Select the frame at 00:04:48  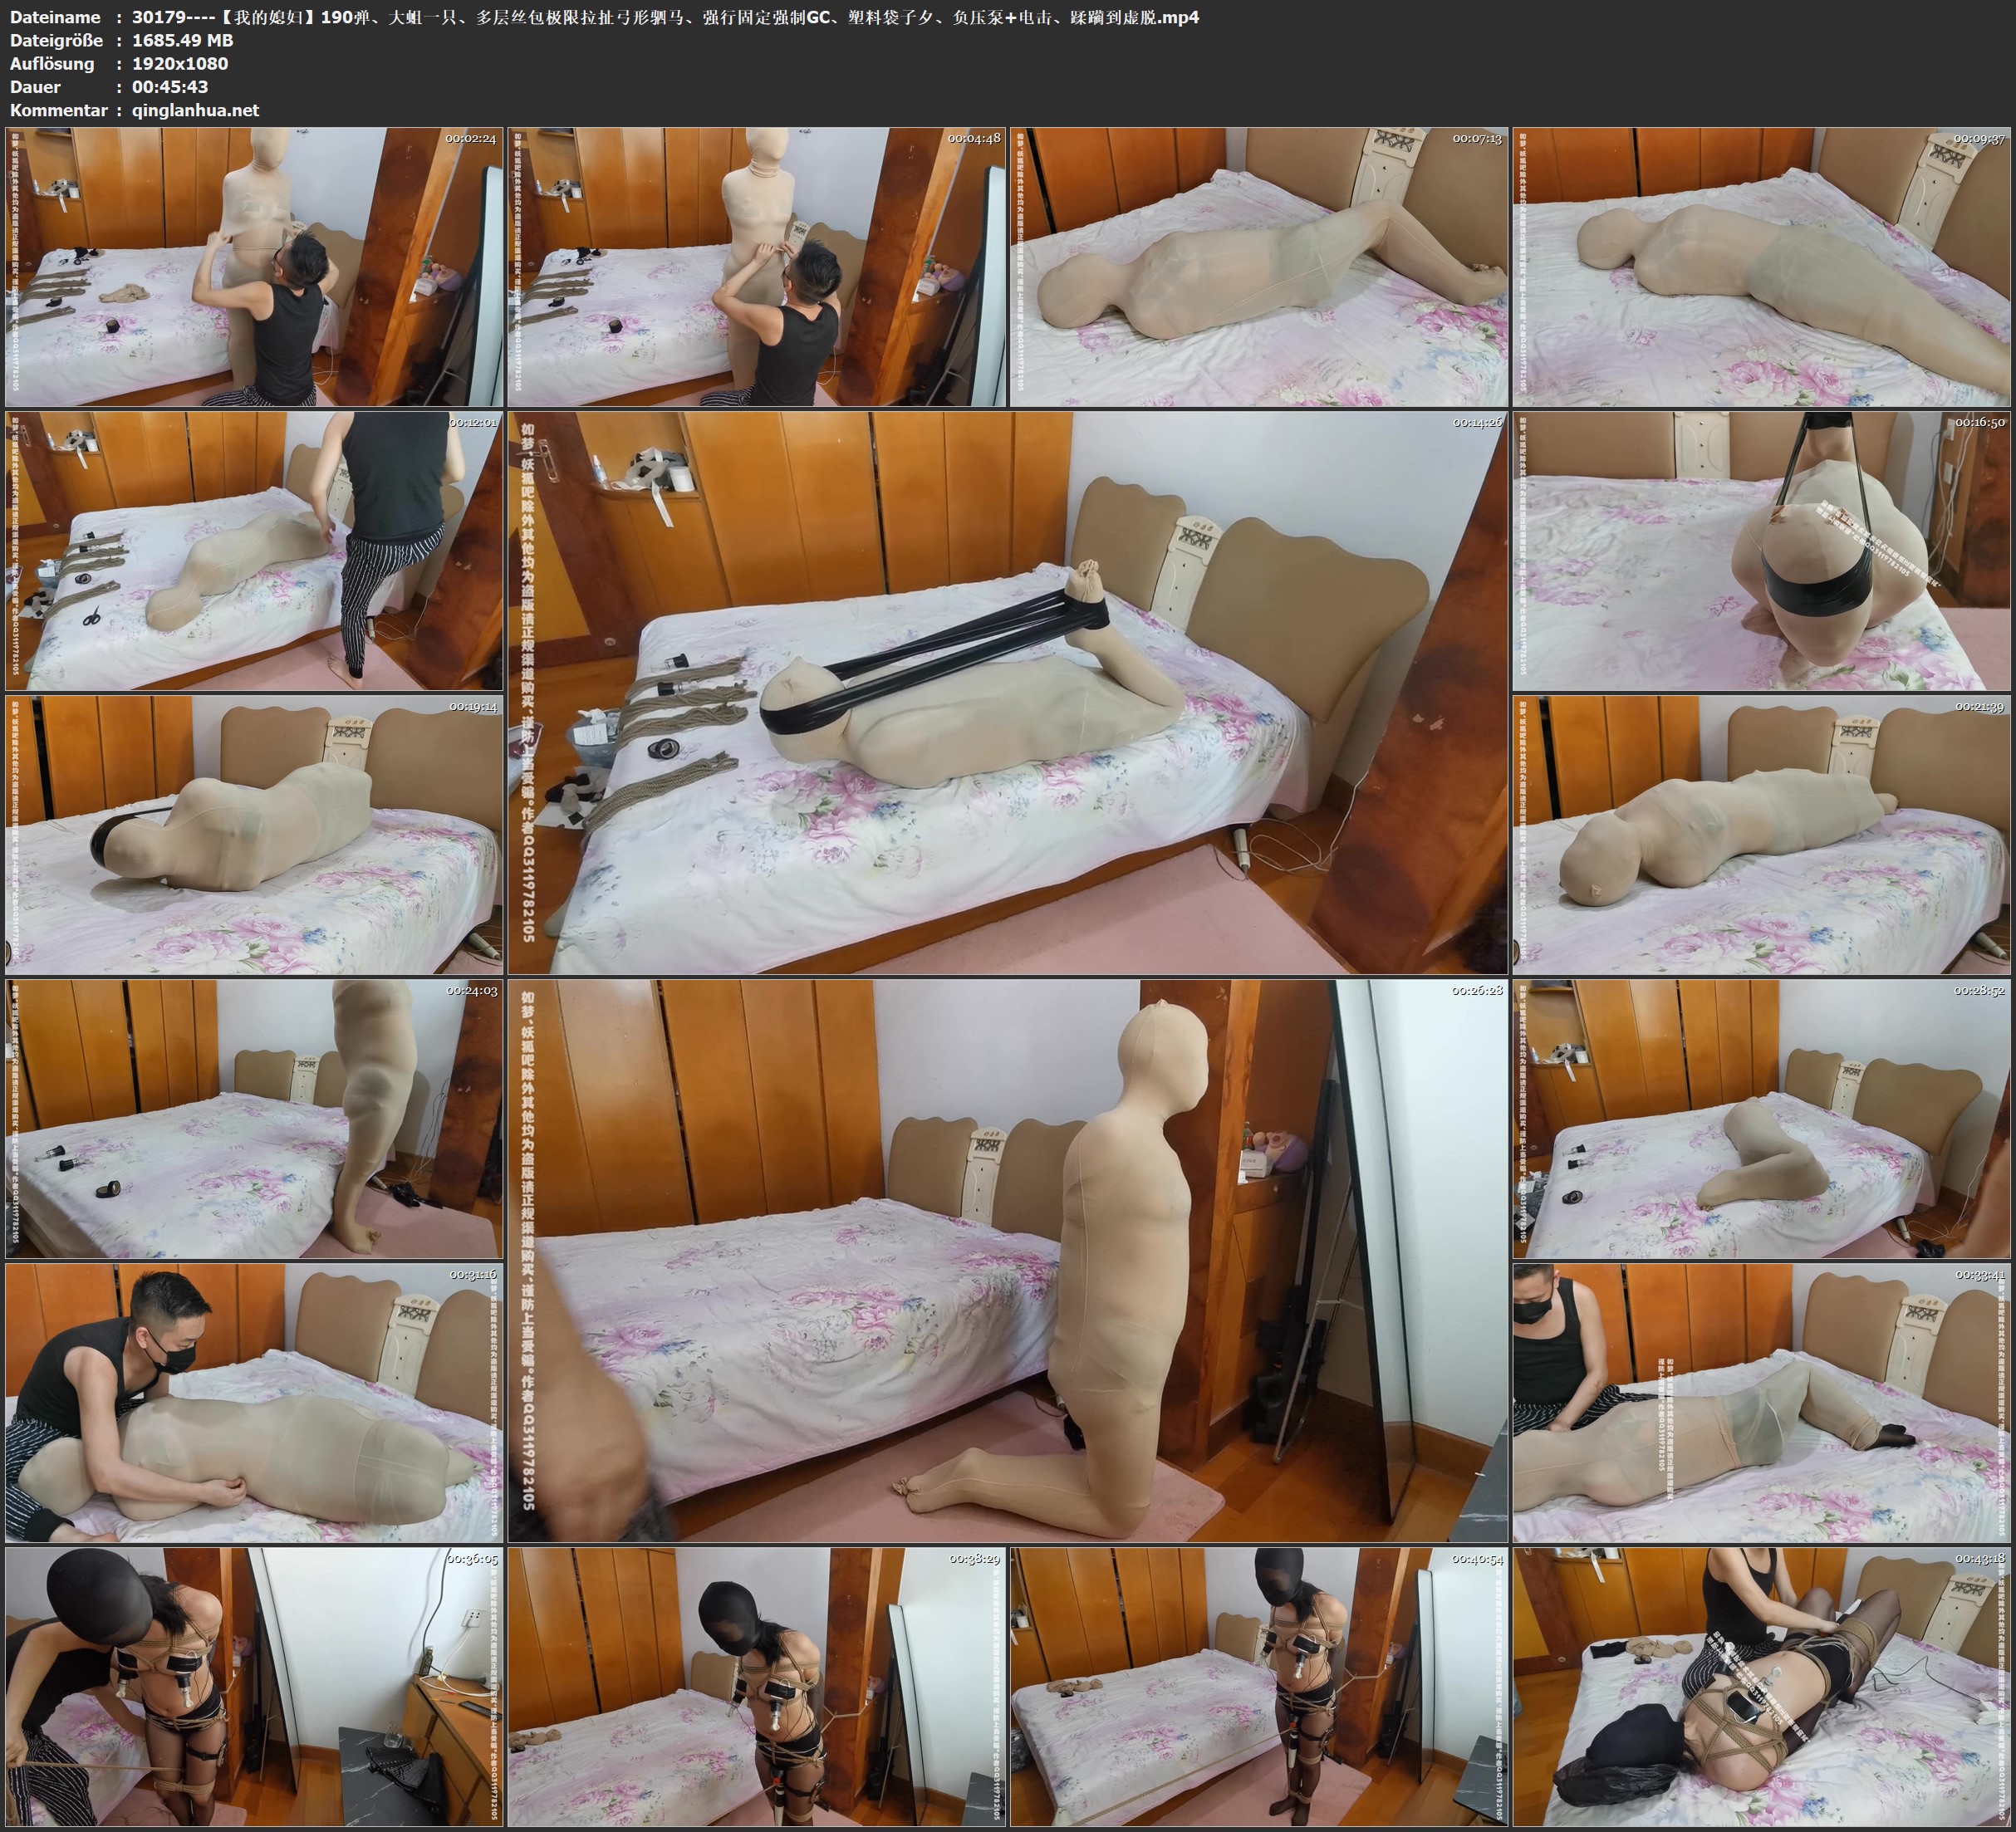(756, 267)
